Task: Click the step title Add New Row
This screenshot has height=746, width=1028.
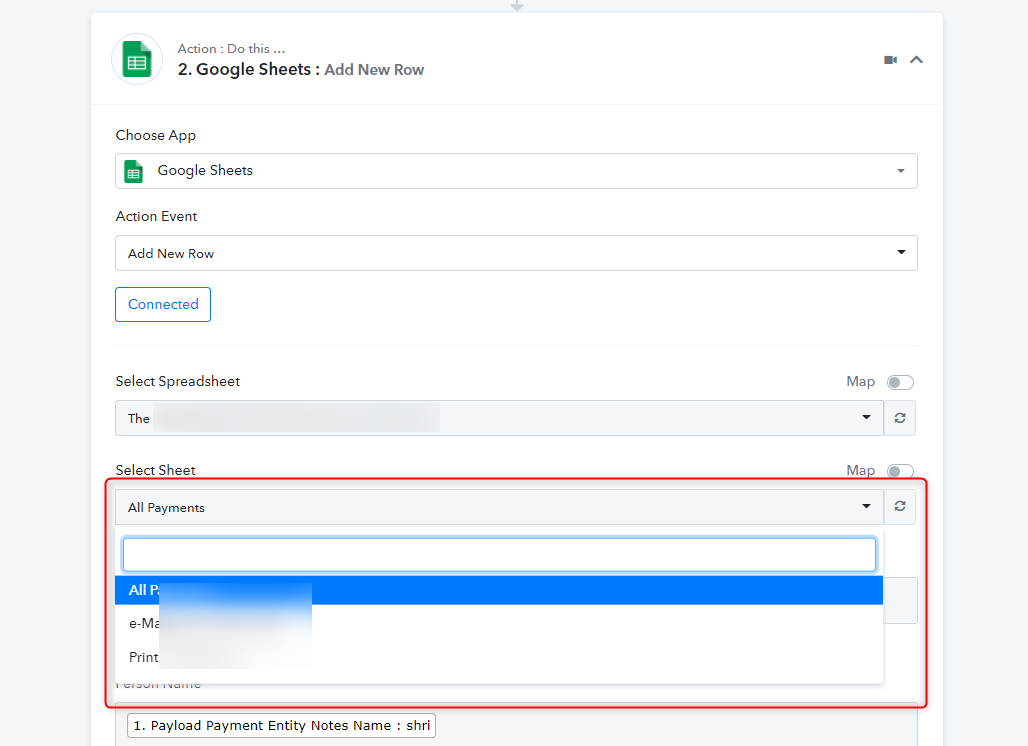Action: click(374, 69)
